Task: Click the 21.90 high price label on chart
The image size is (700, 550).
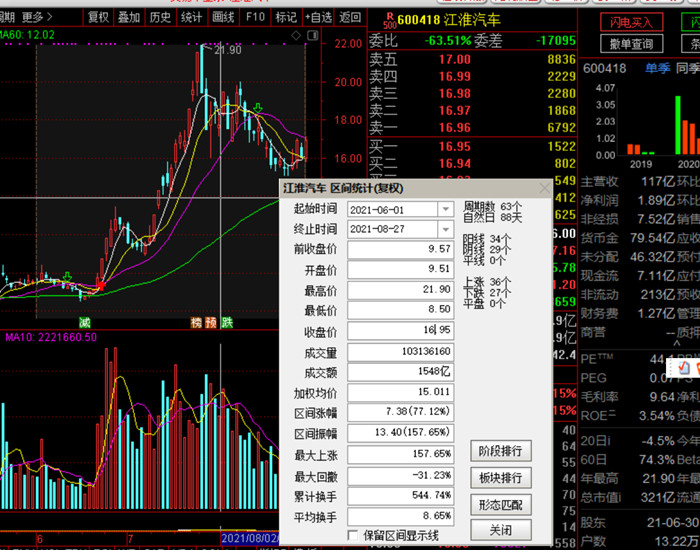Action: point(228,50)
